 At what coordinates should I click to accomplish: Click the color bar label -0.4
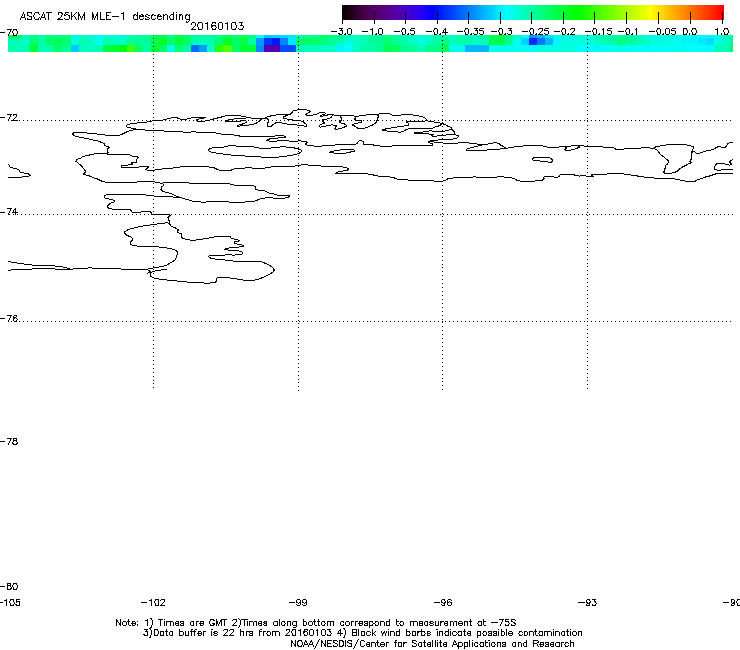point(437,32)
